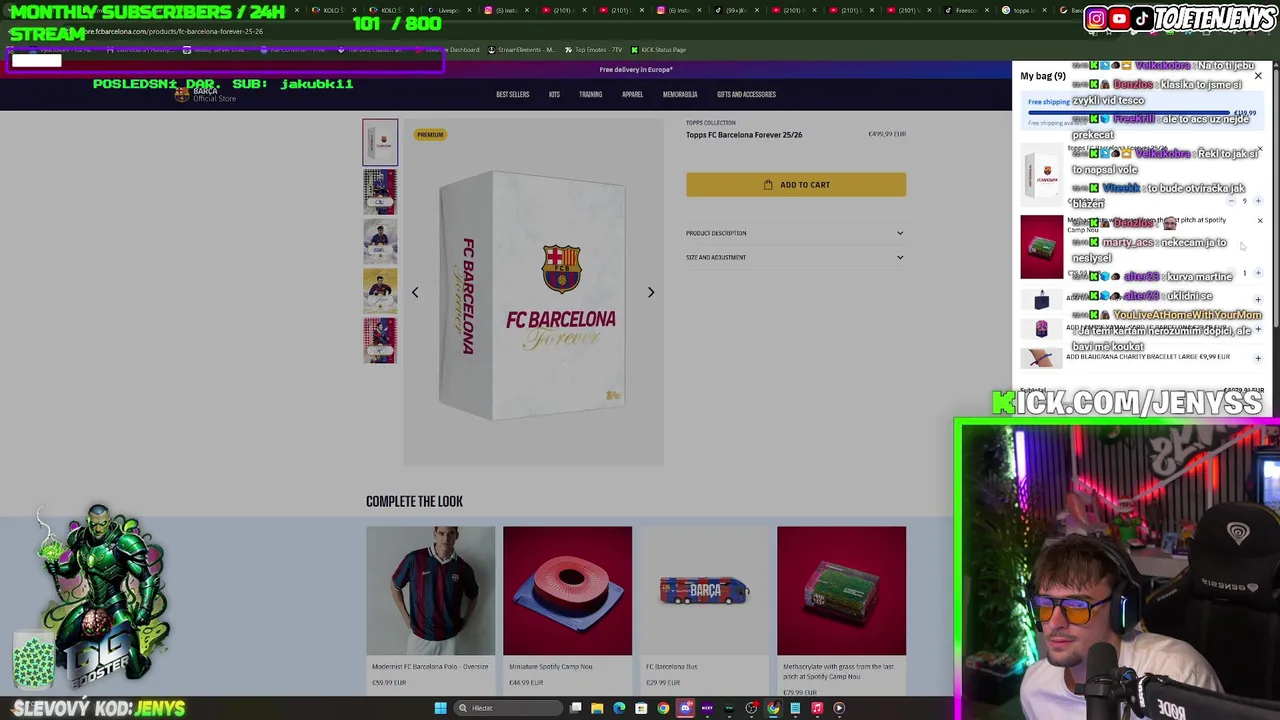Open the Apparel menu
Viewport: 1280px width, 720px height.
click(632, 94)
